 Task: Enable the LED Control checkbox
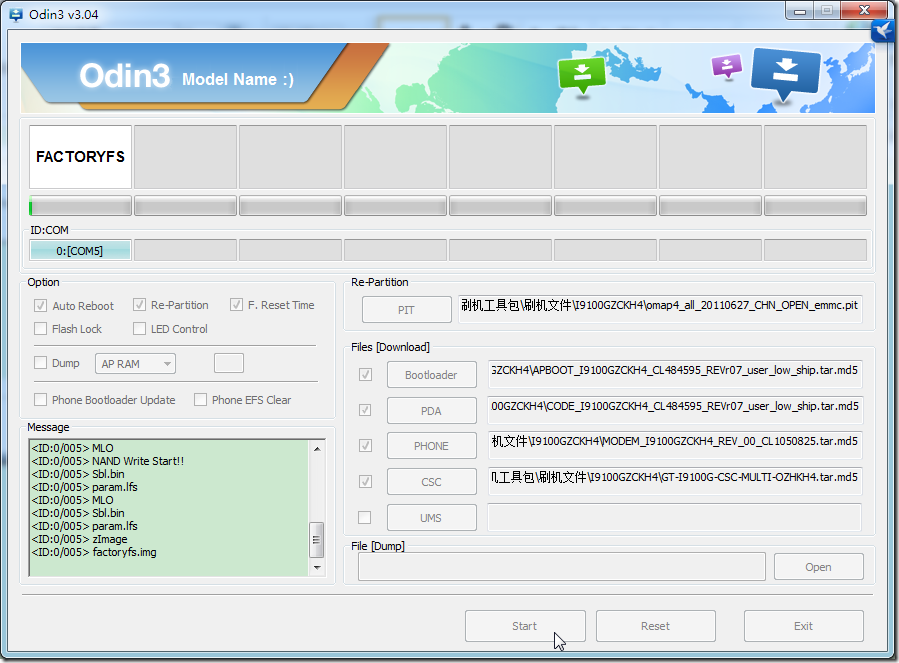[139, 329]
